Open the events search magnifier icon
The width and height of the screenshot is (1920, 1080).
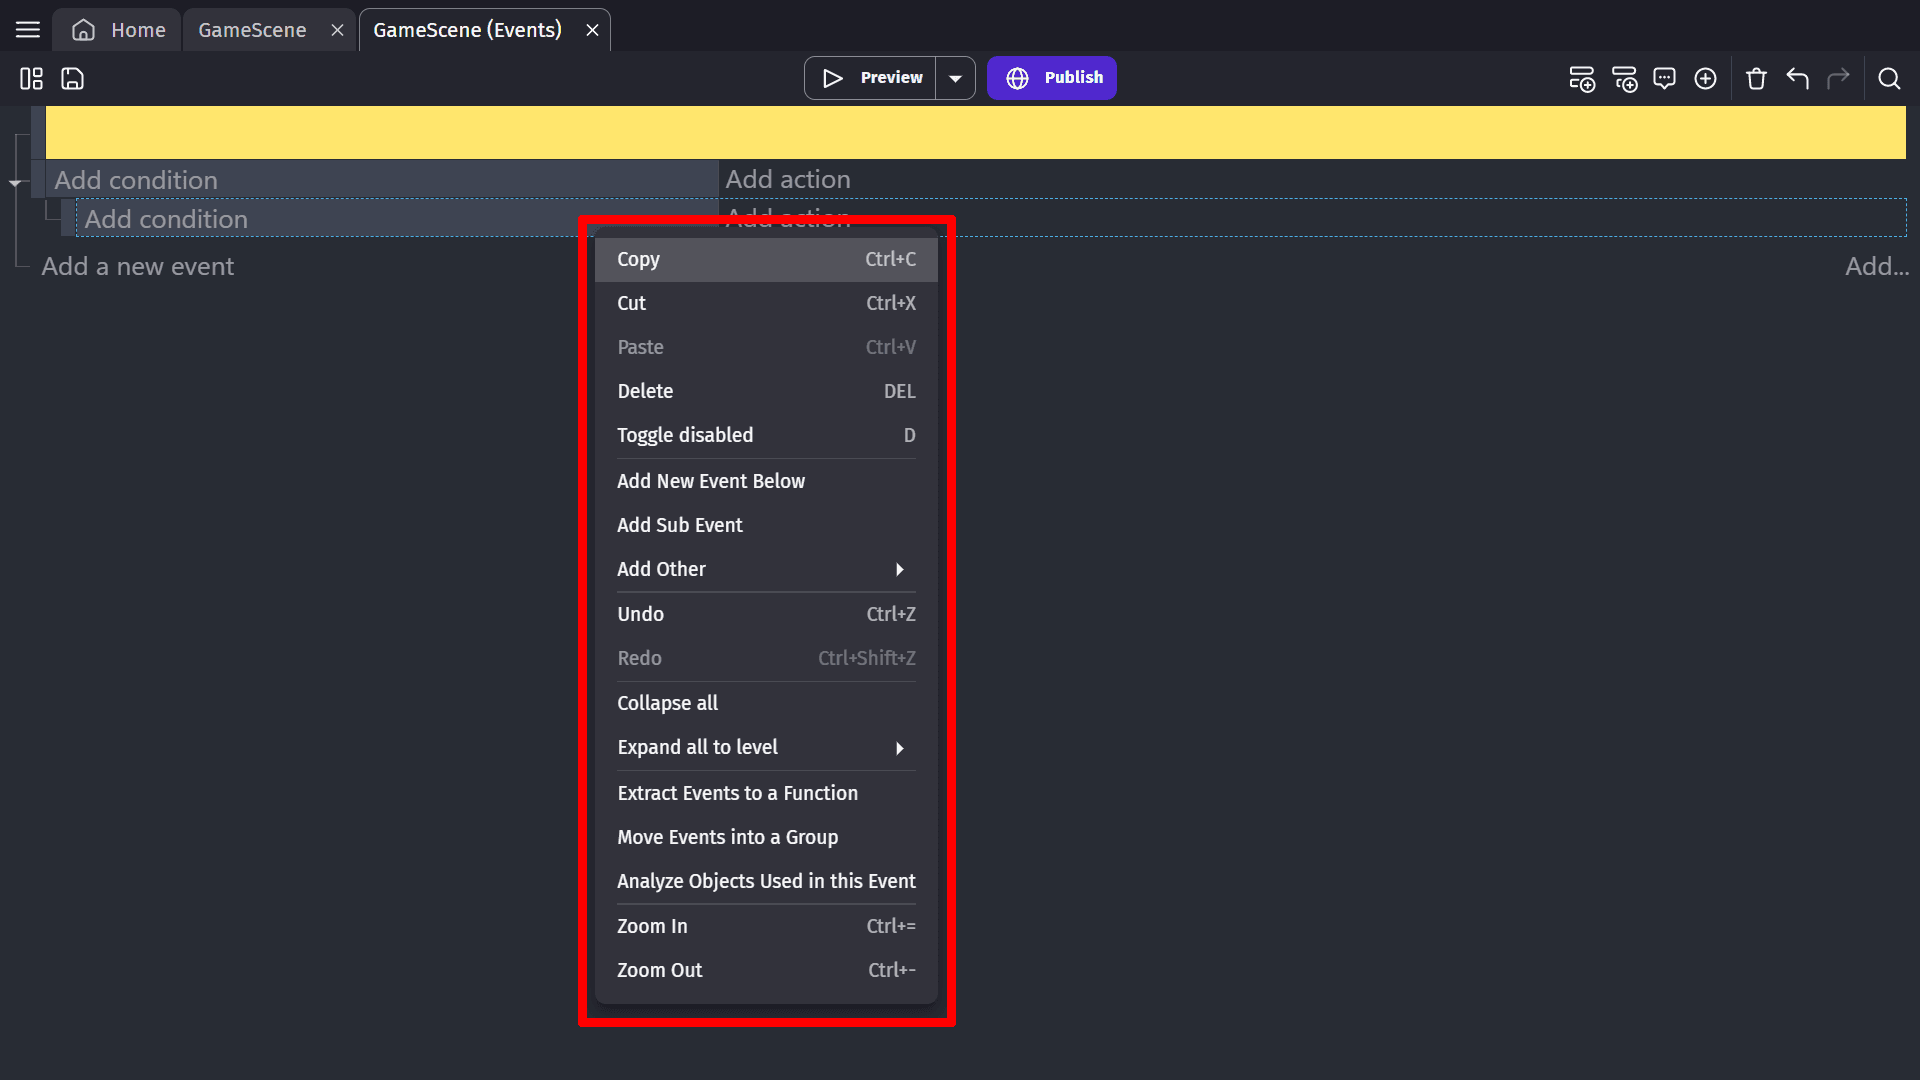click(1888, 78)
